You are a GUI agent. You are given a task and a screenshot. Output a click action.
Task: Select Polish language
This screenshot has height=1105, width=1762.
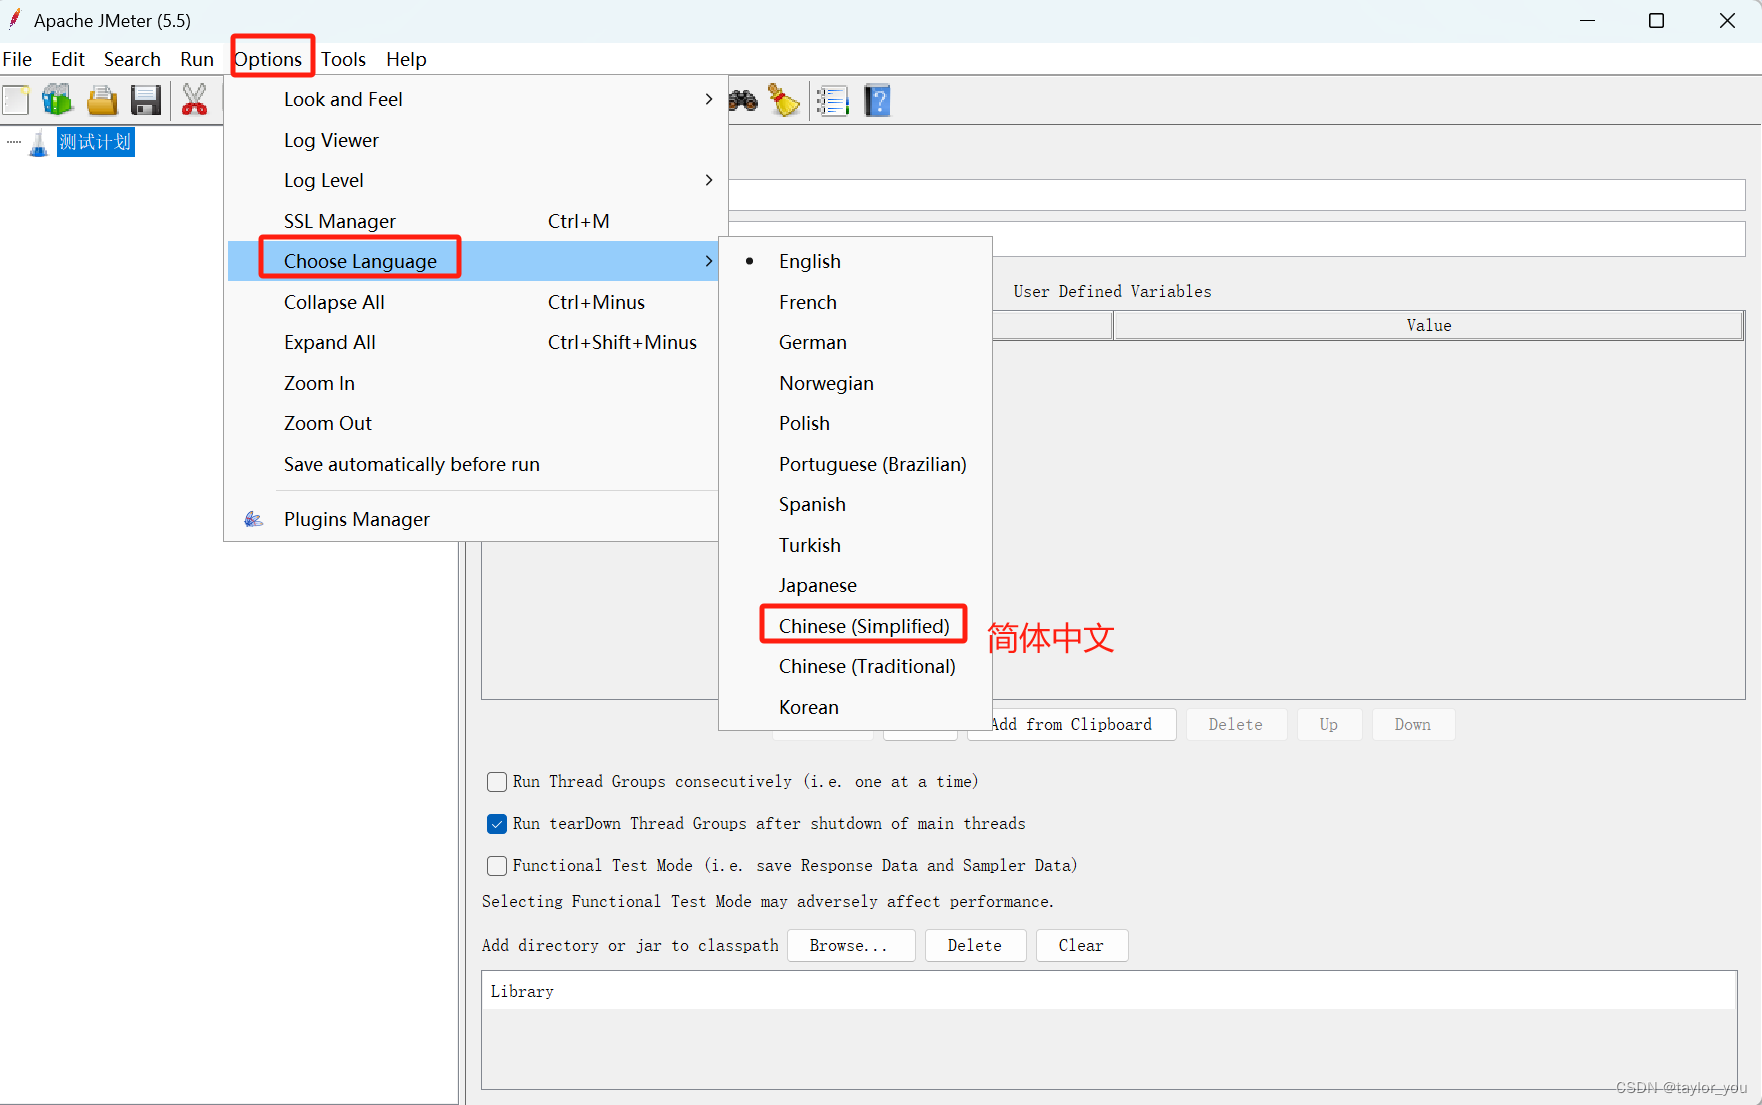coord(804,423)
